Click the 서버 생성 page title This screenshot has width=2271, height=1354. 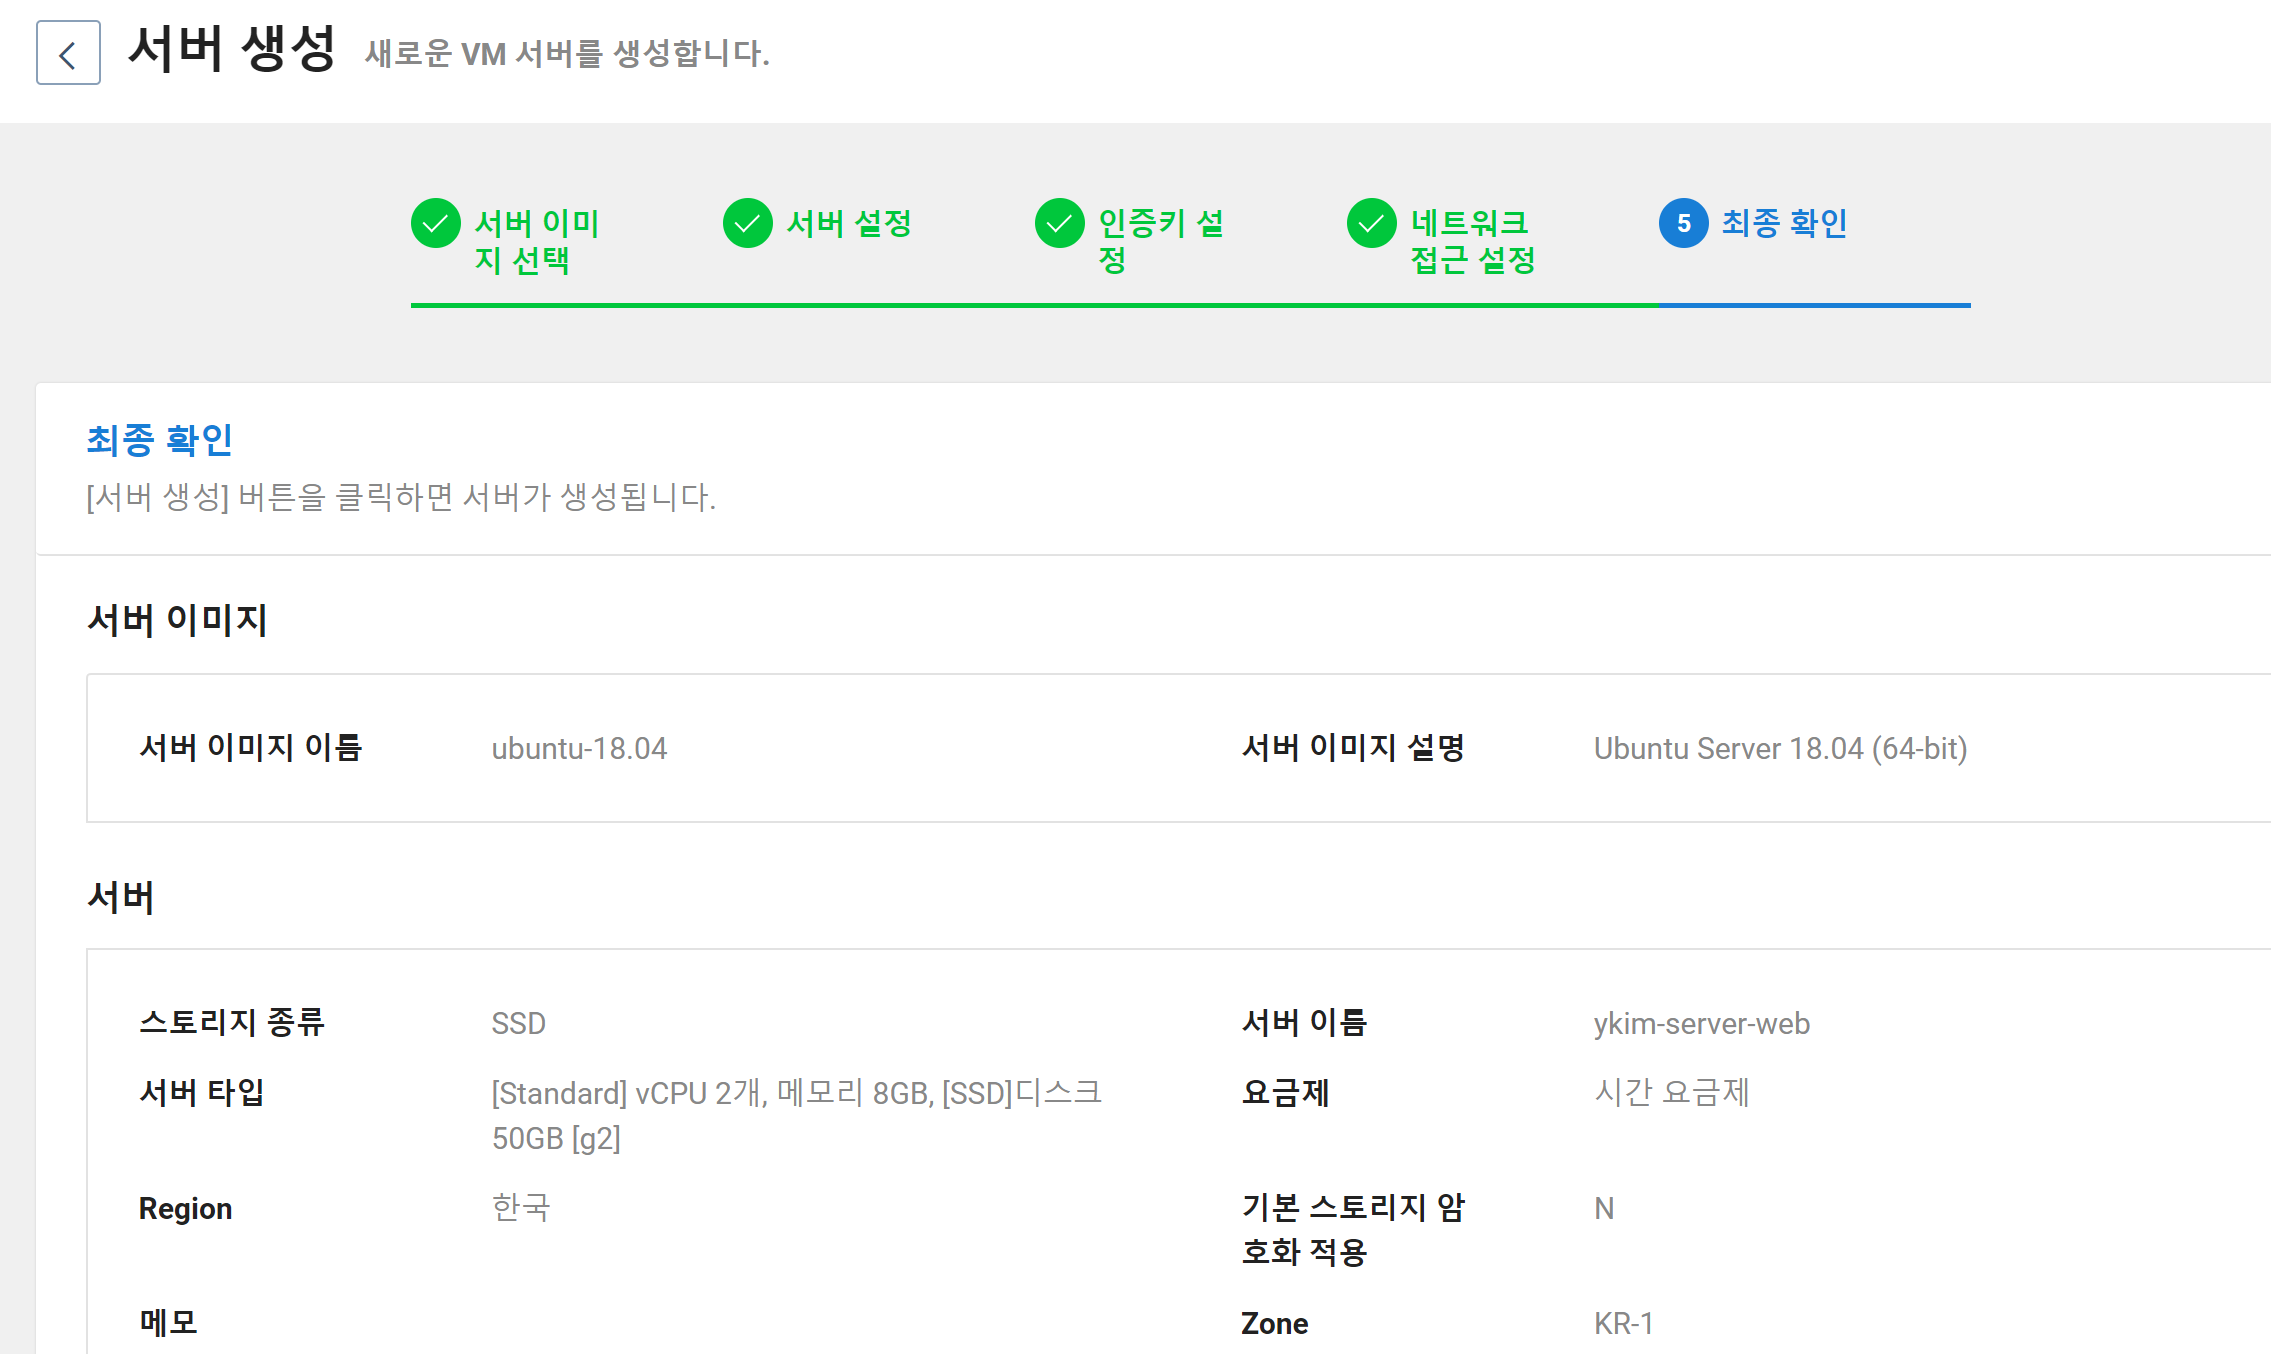click(x=232, y=49)
